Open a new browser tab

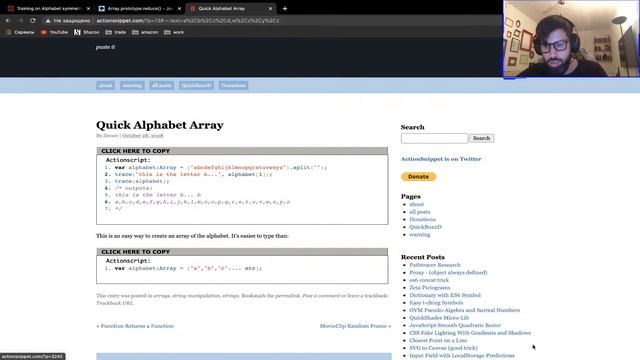285,8
